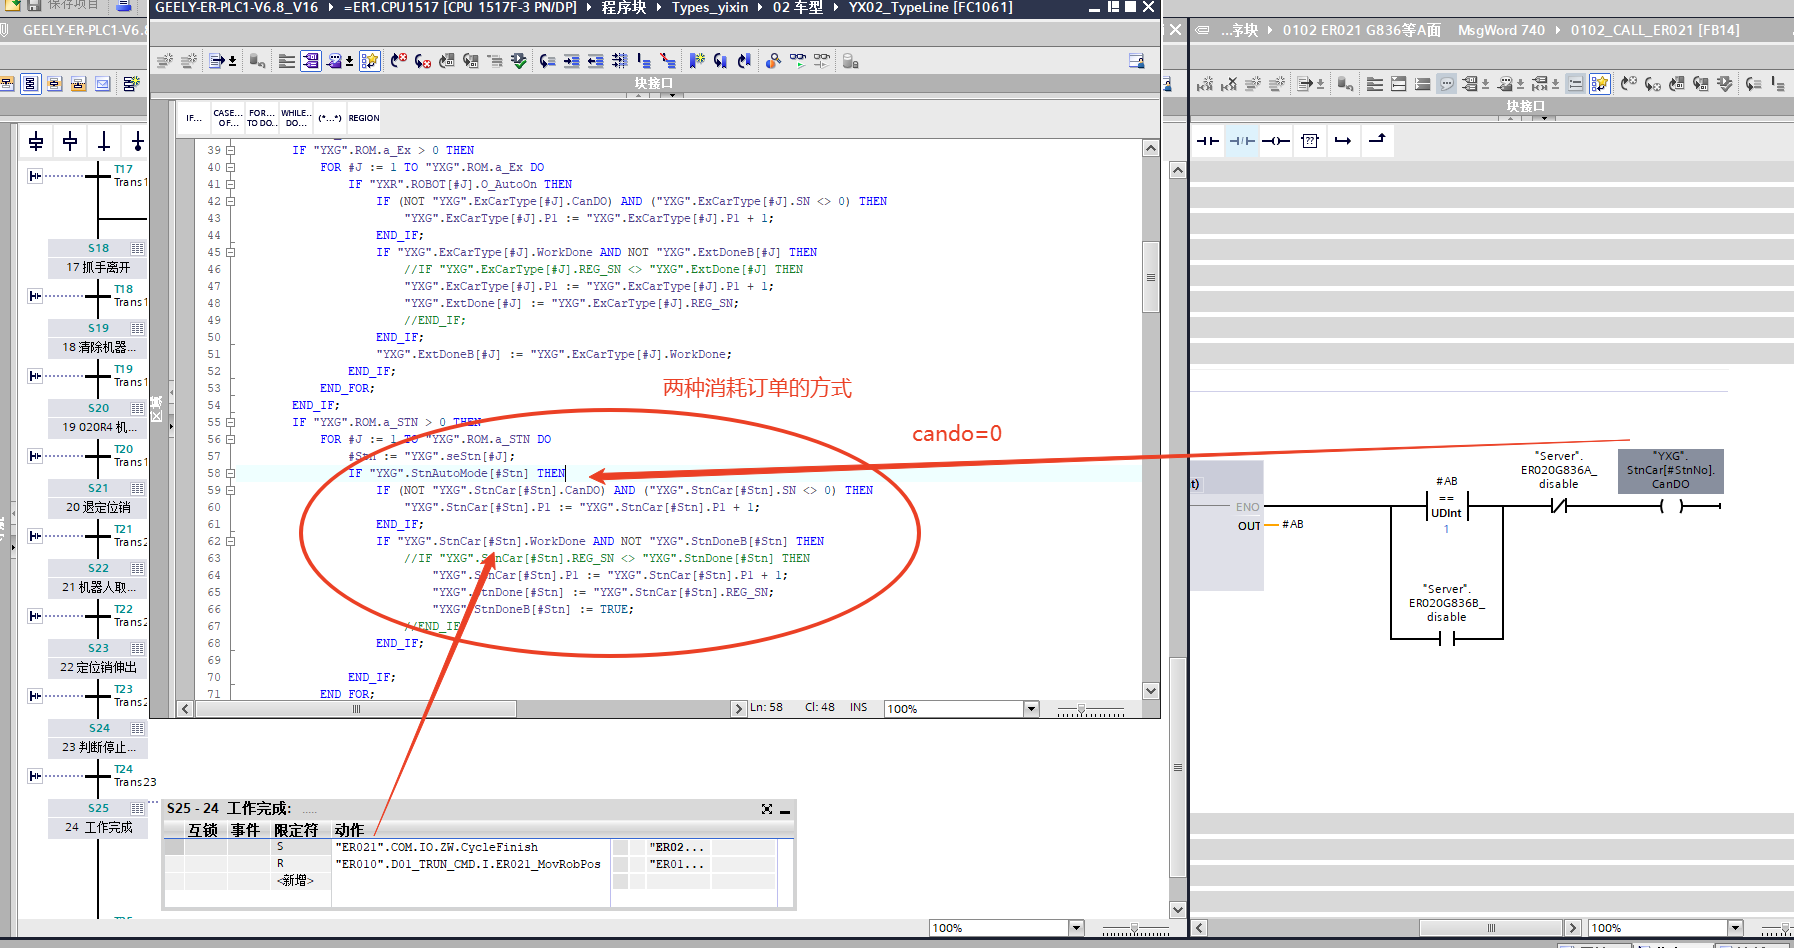Open the SCL editor zoom level dropdown
This screenshot has height=948, width=1794.
point(1031,709)
